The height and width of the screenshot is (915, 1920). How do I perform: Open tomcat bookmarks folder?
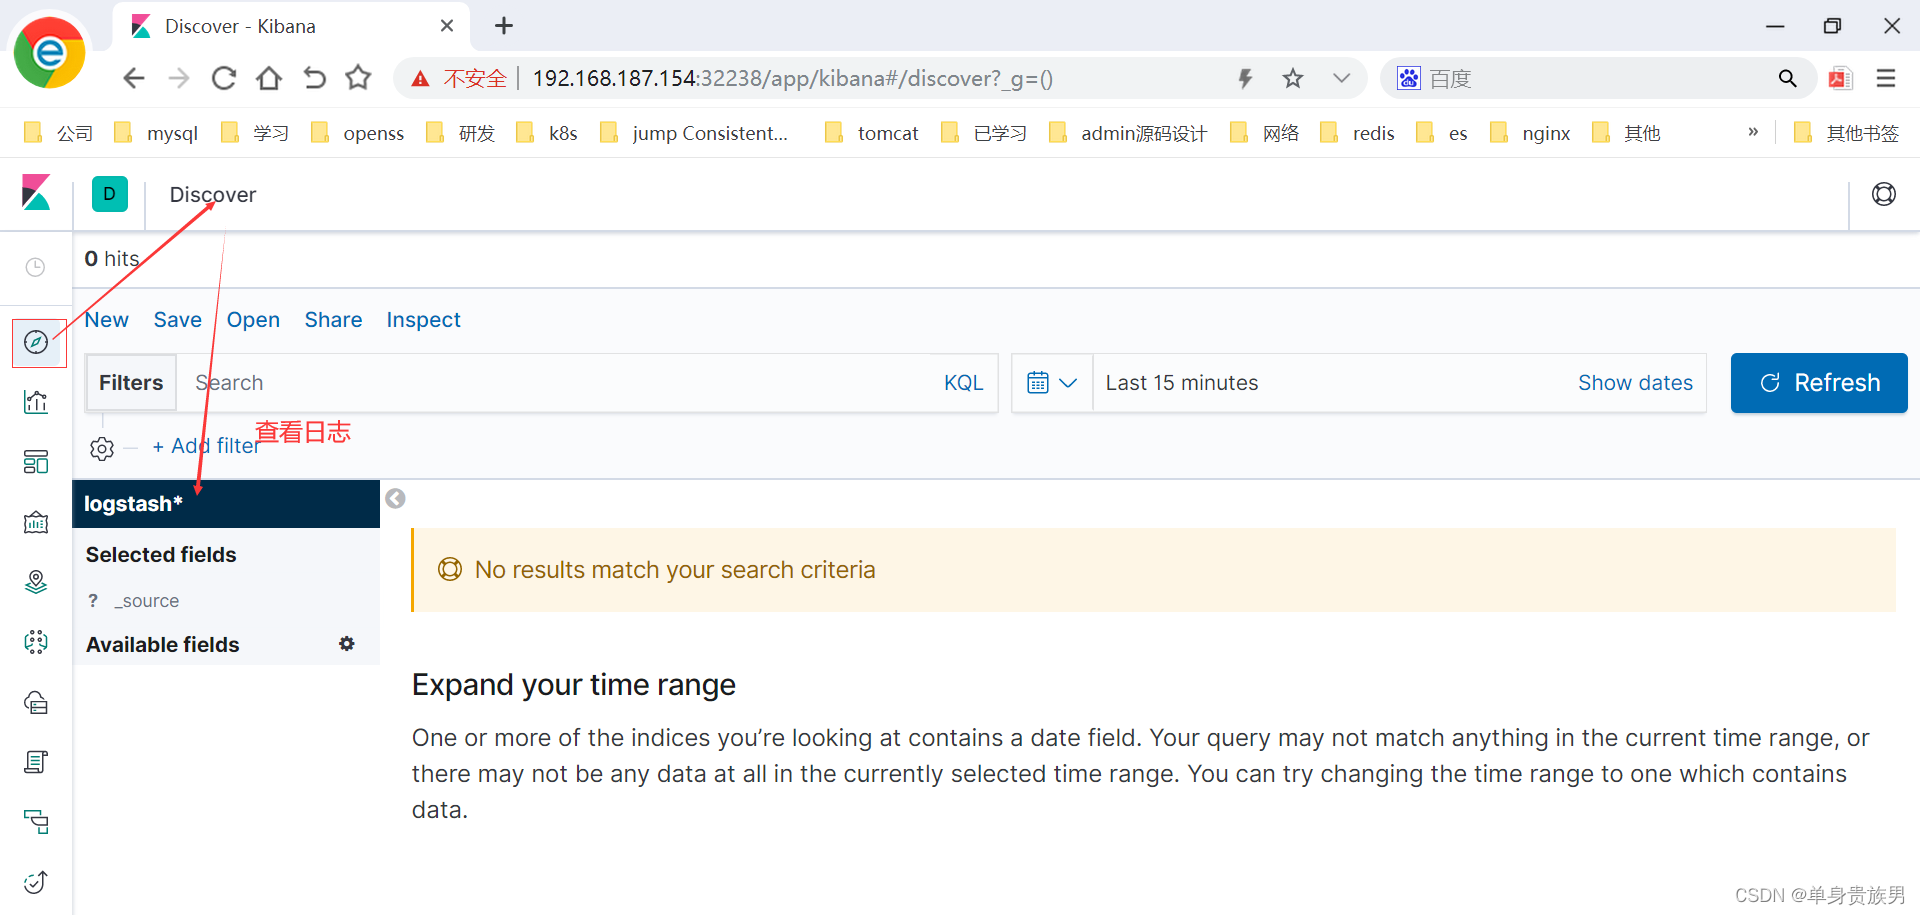pos(872,133)
